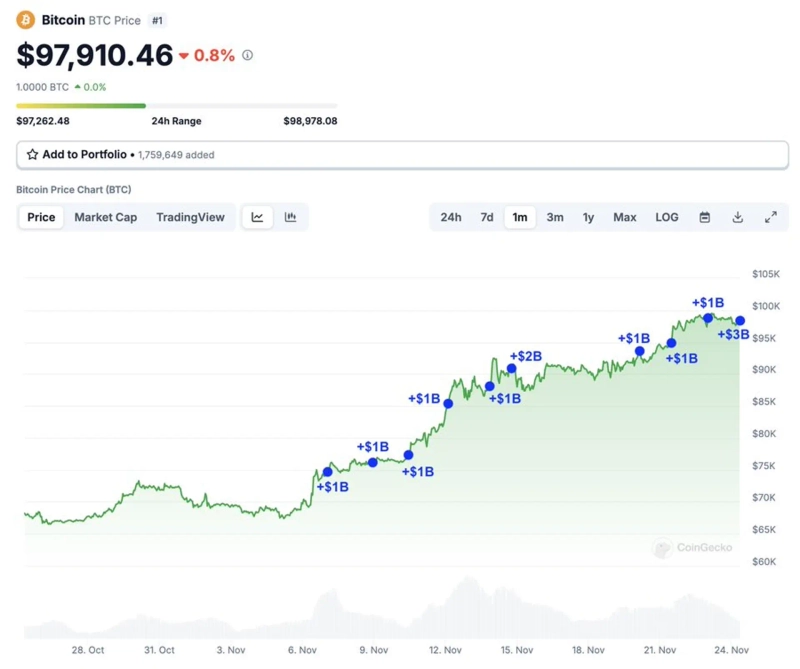Viewport: 800px width, 669px height.
Task: Click the star icon in Add to Portfolio
Action: coord(33,155)
